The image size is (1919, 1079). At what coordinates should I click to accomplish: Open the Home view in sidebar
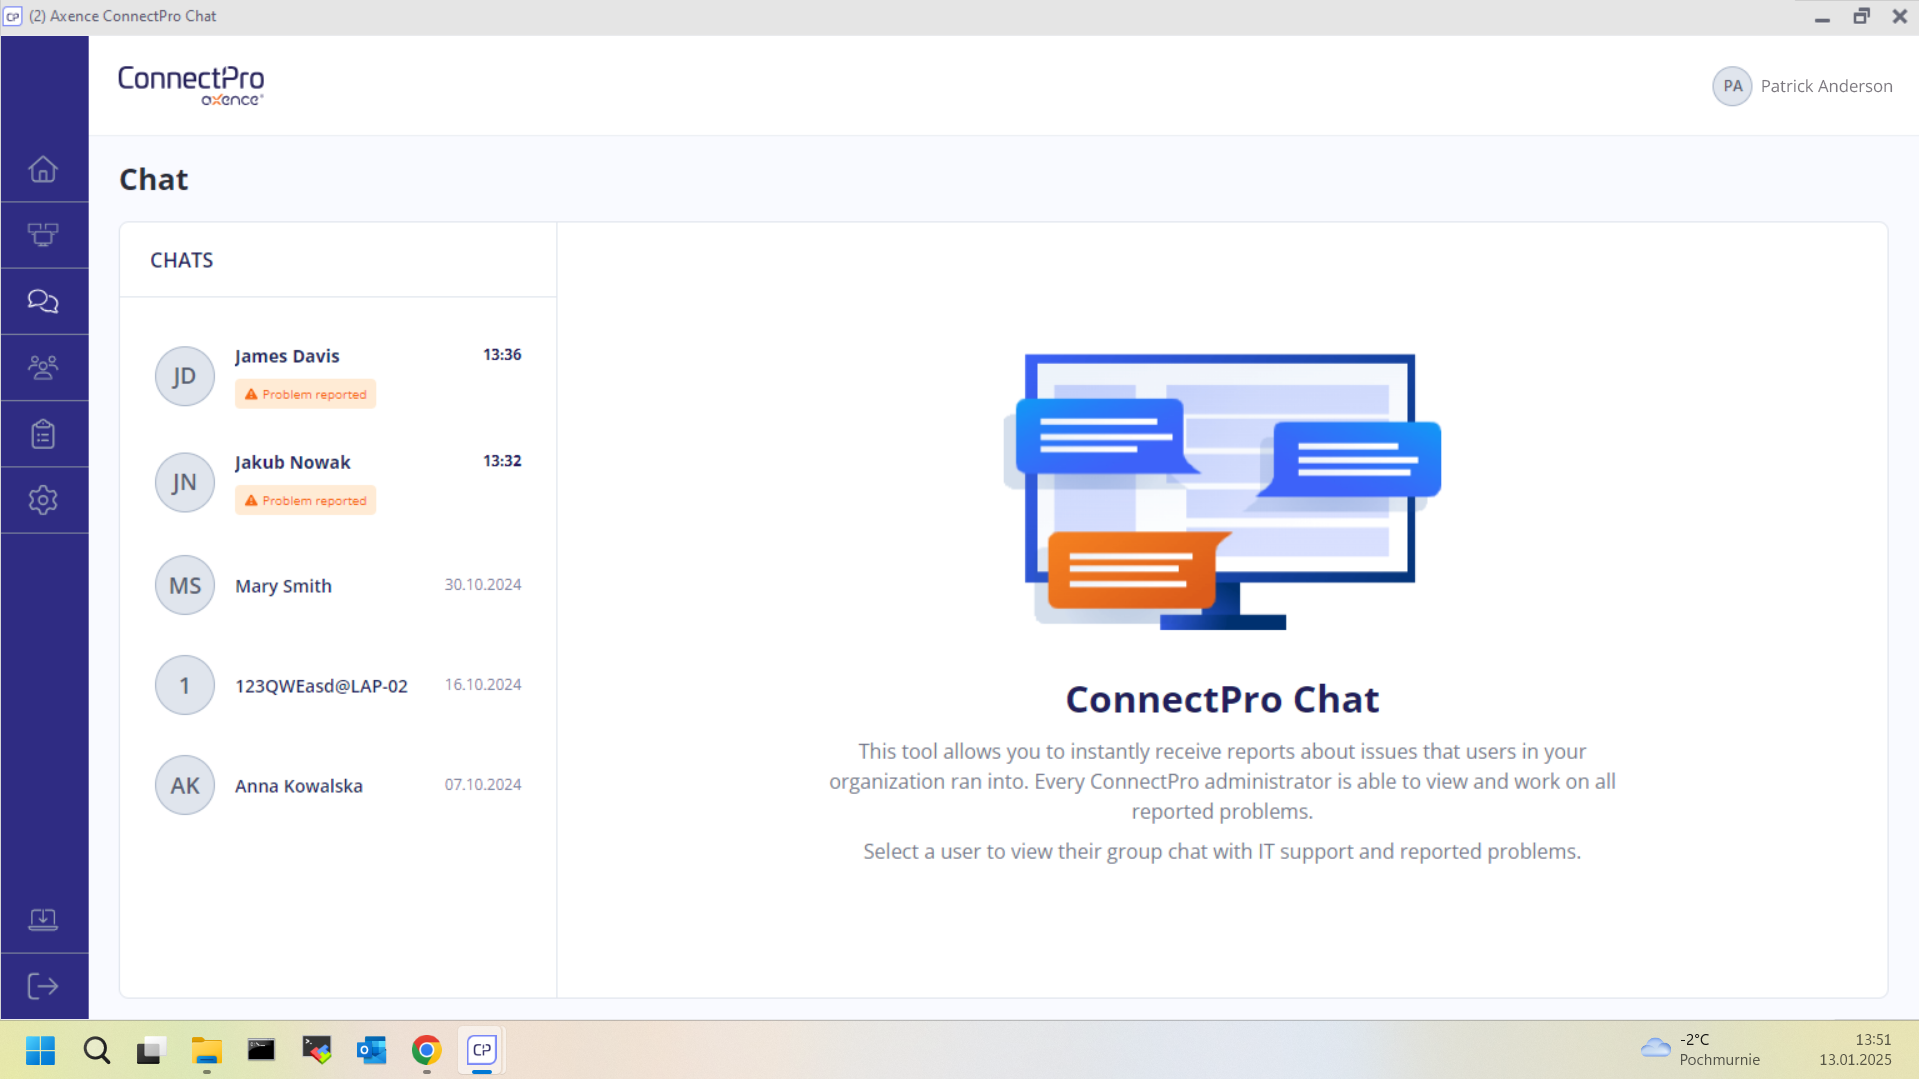click(x=44, y=169)
